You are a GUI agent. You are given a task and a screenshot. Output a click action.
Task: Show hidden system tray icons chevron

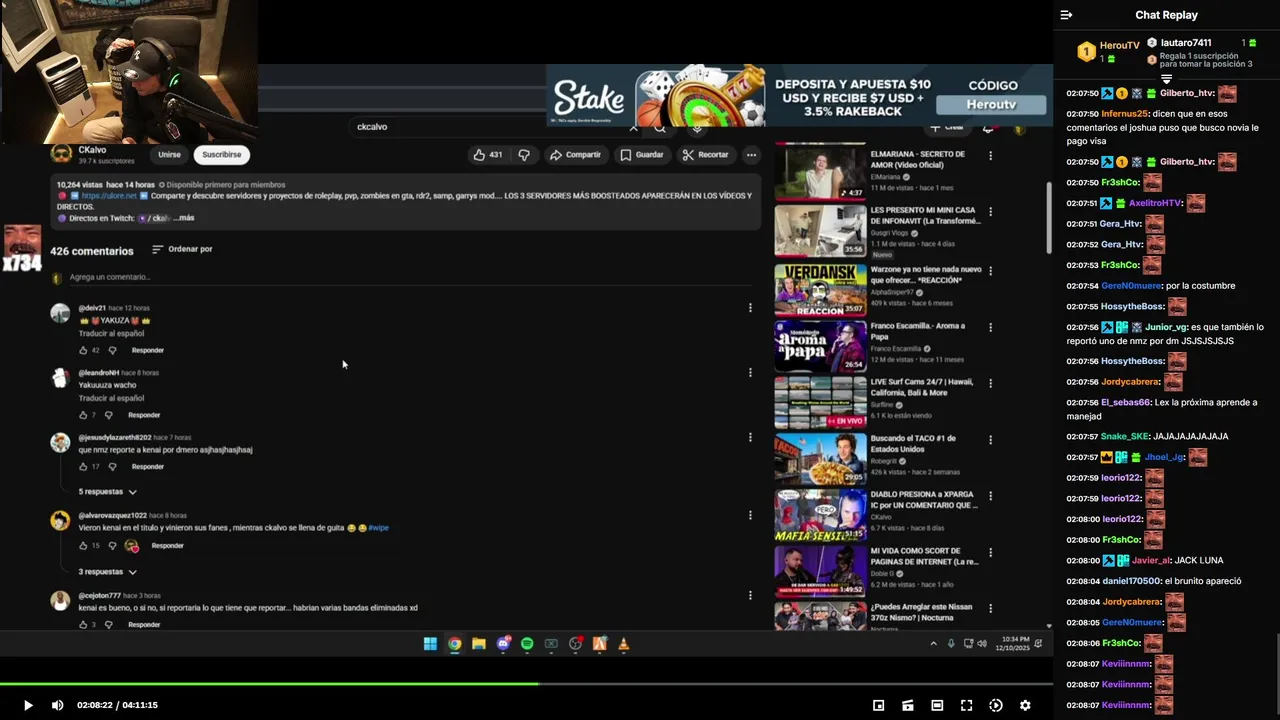tap(934, 644)
